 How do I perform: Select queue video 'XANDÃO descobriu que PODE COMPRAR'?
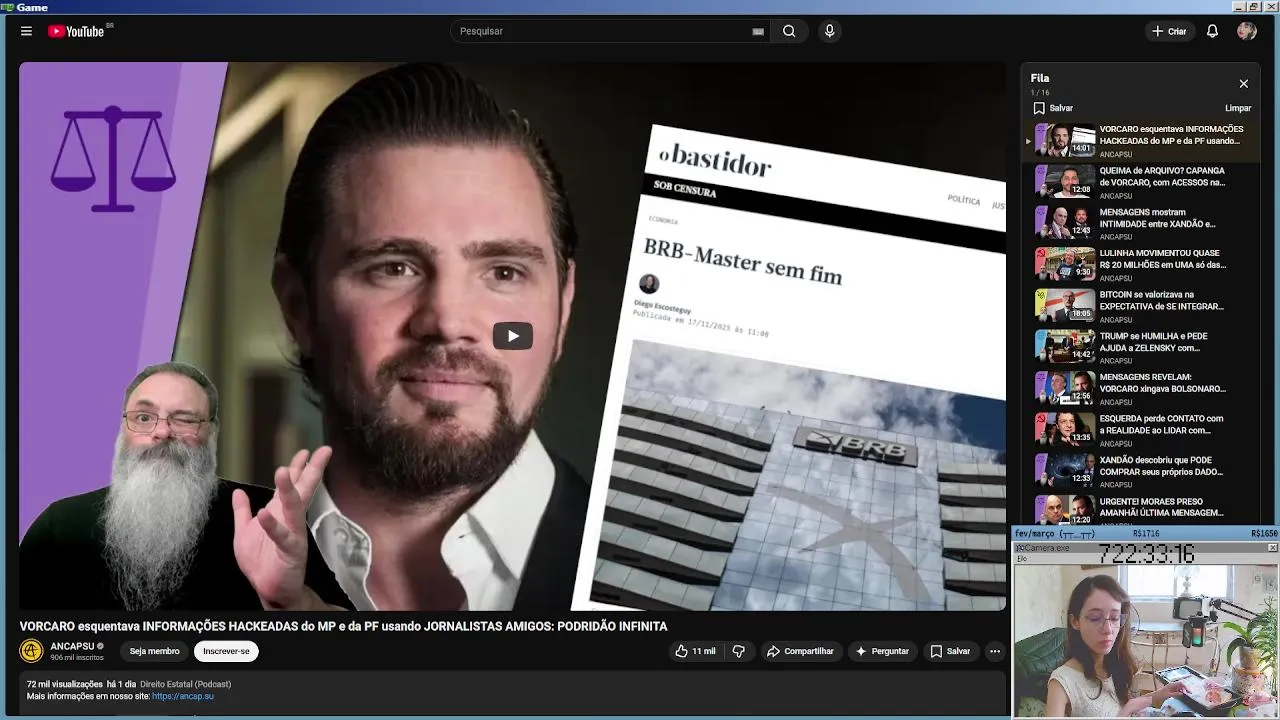click(1140, 470)
